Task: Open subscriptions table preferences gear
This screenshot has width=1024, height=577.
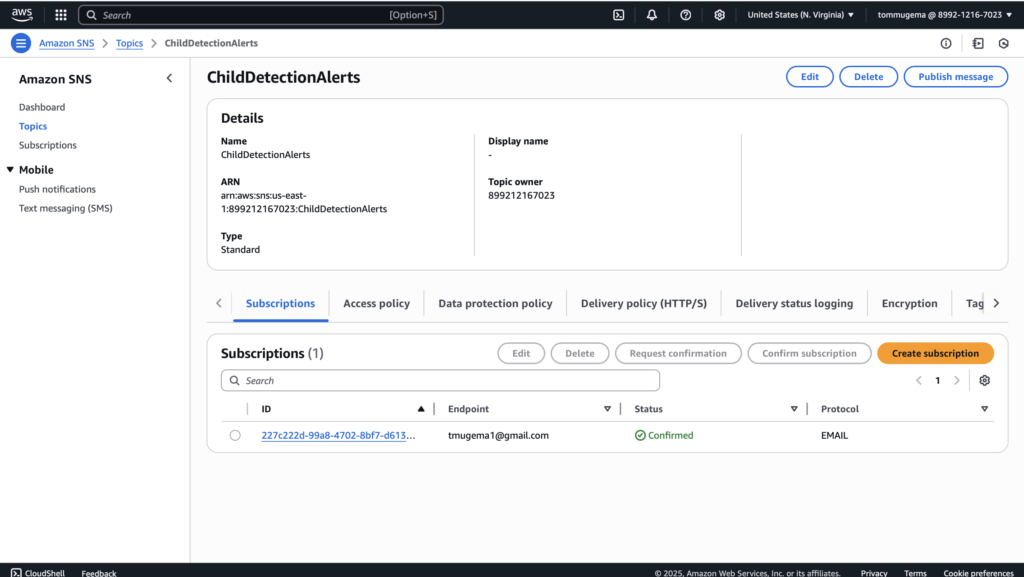Action: tap(984, 381)
